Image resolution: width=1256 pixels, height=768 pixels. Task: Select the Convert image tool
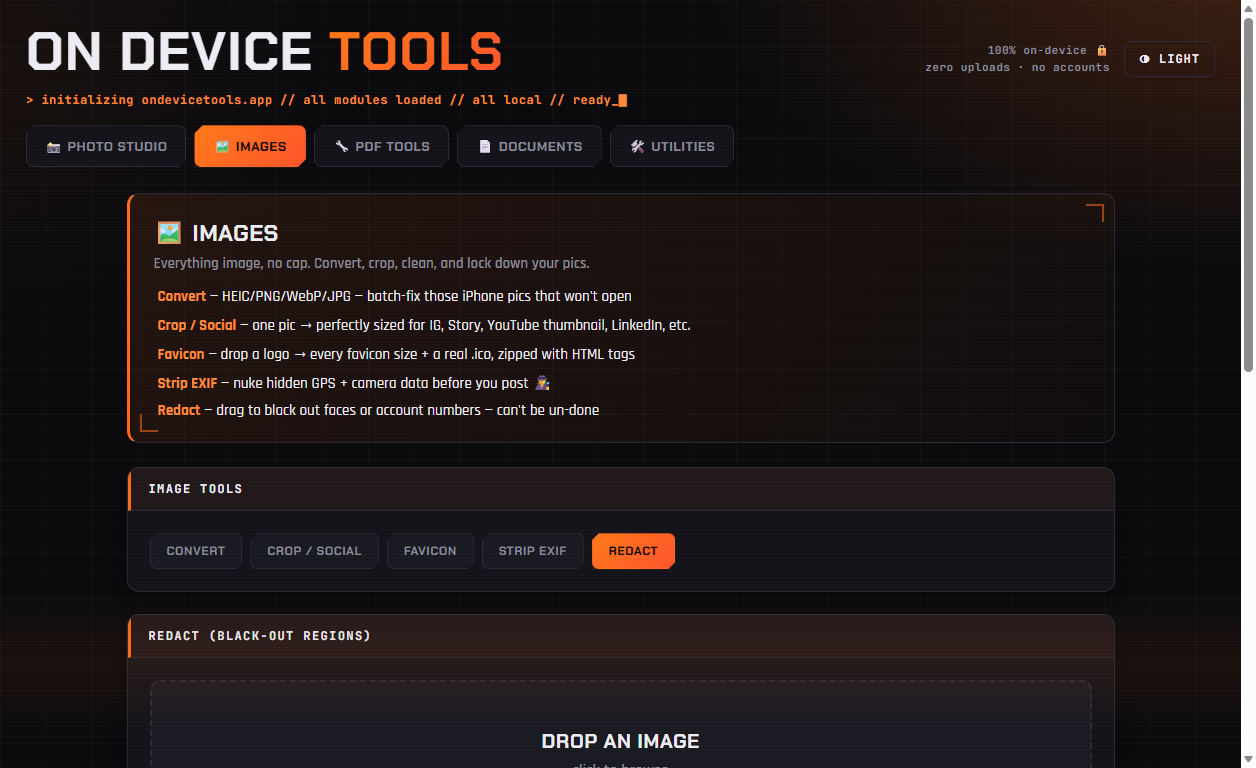pos(196,551)
